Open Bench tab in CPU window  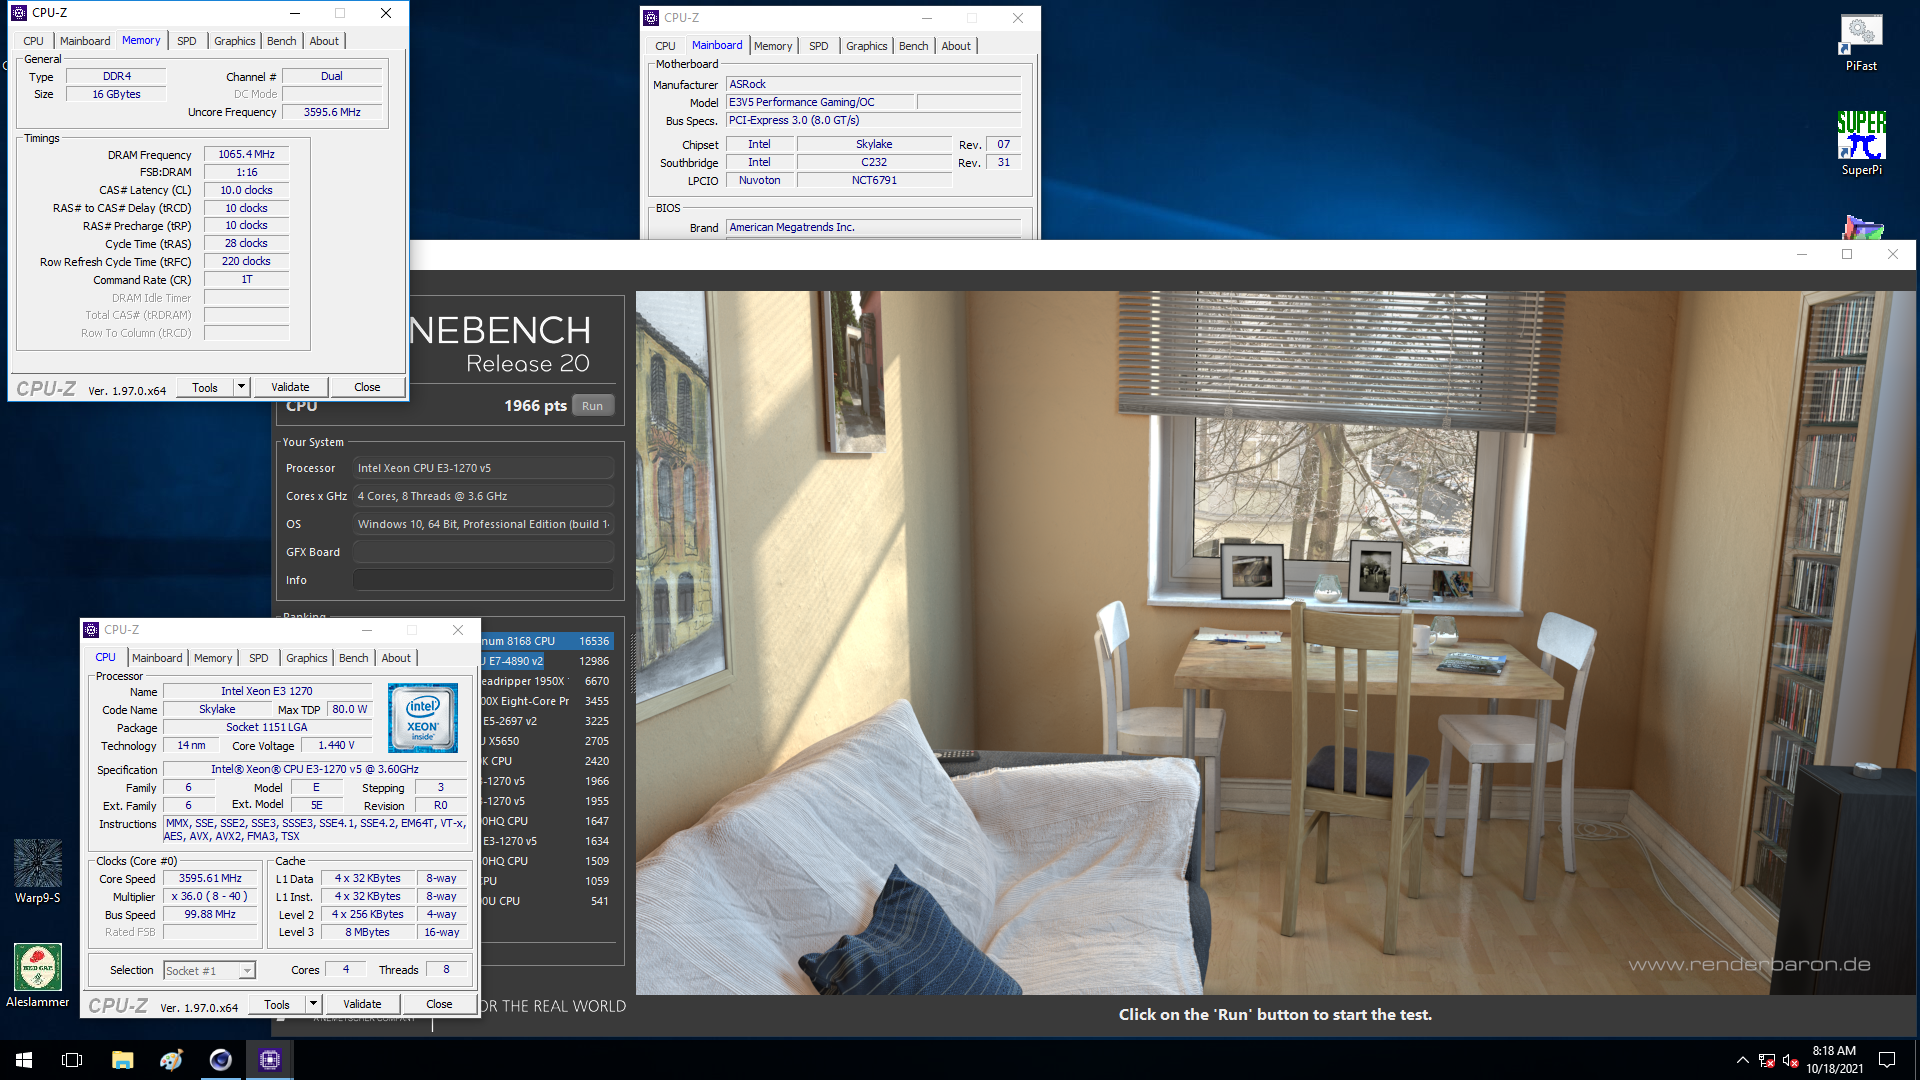point(353,658)
